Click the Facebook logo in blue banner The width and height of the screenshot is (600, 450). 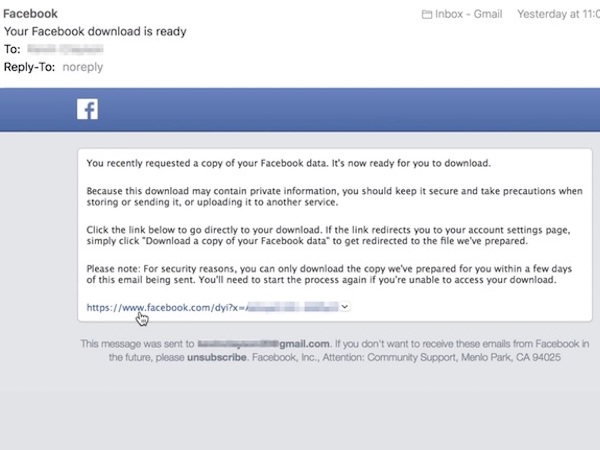click(x=87, y=109)
